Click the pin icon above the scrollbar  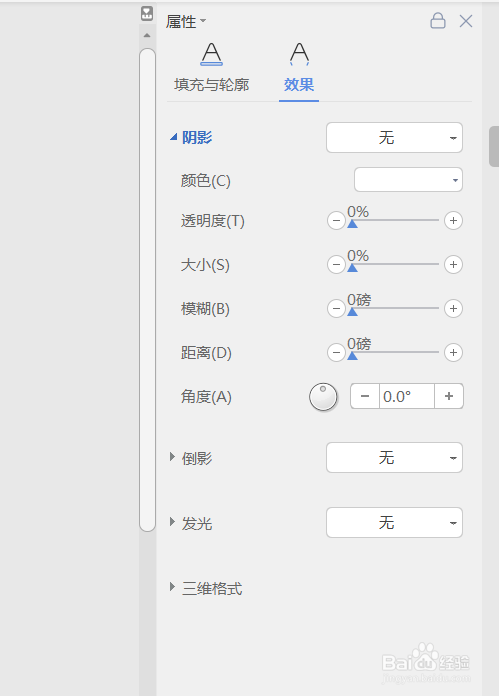point(147,13)
